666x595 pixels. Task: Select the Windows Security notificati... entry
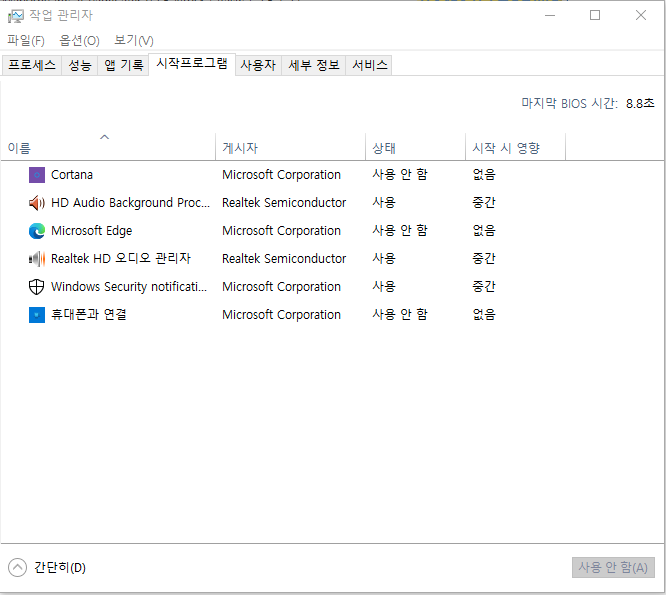click(129, 287)
